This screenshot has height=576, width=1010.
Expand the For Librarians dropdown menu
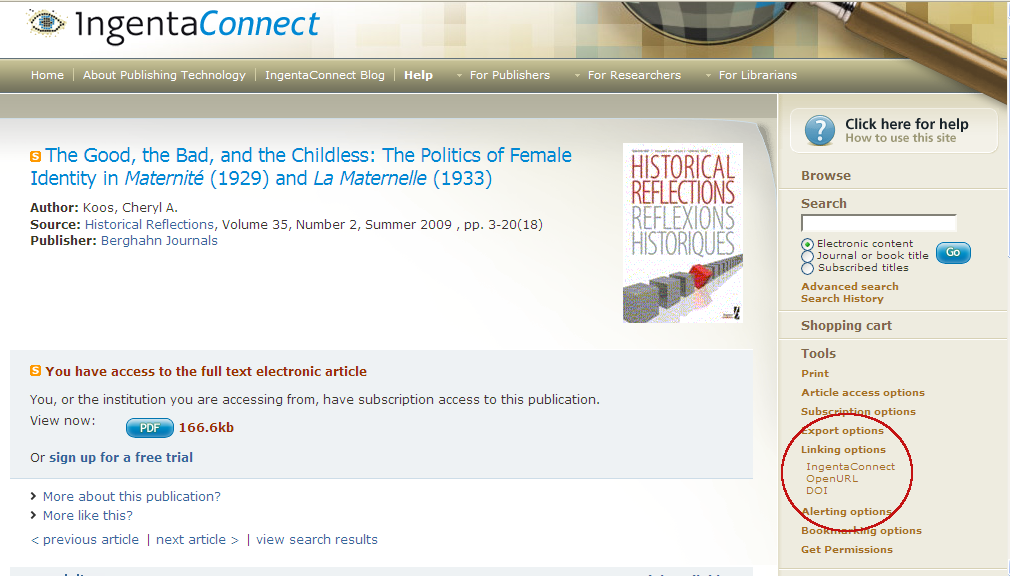click(751, 75)
